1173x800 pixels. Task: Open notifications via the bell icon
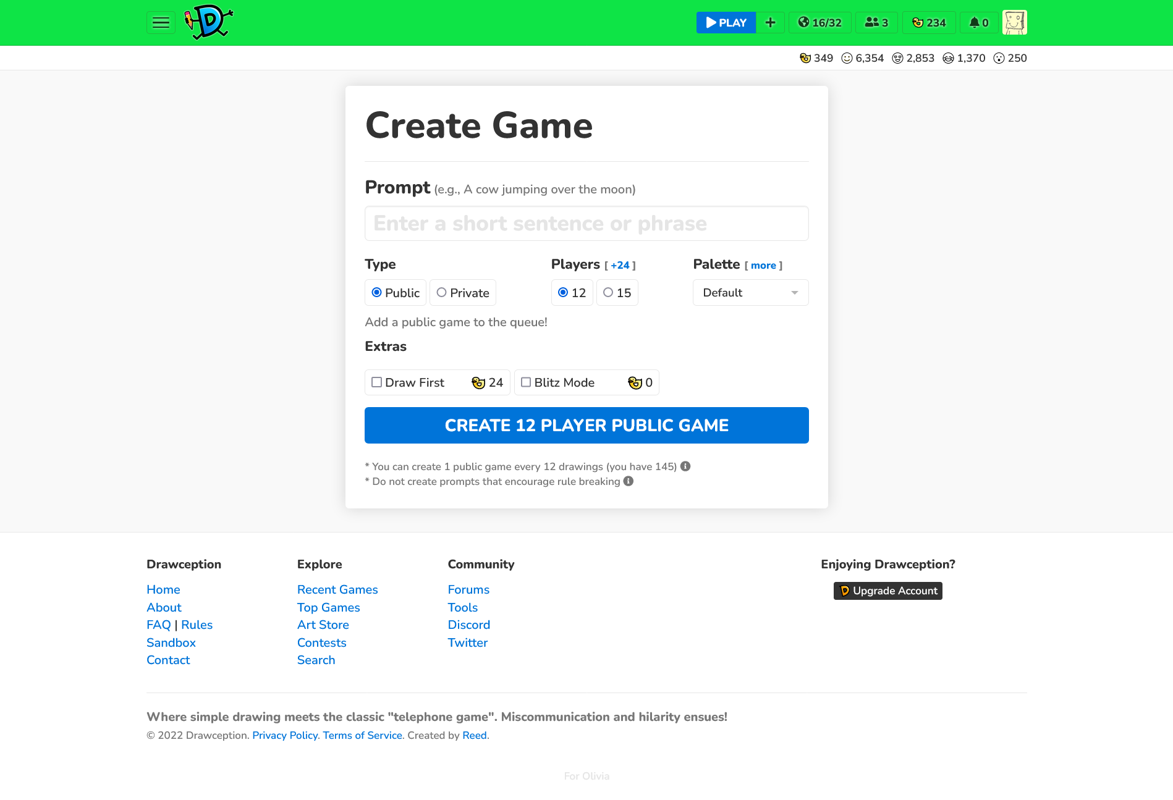tap(977, 22)
